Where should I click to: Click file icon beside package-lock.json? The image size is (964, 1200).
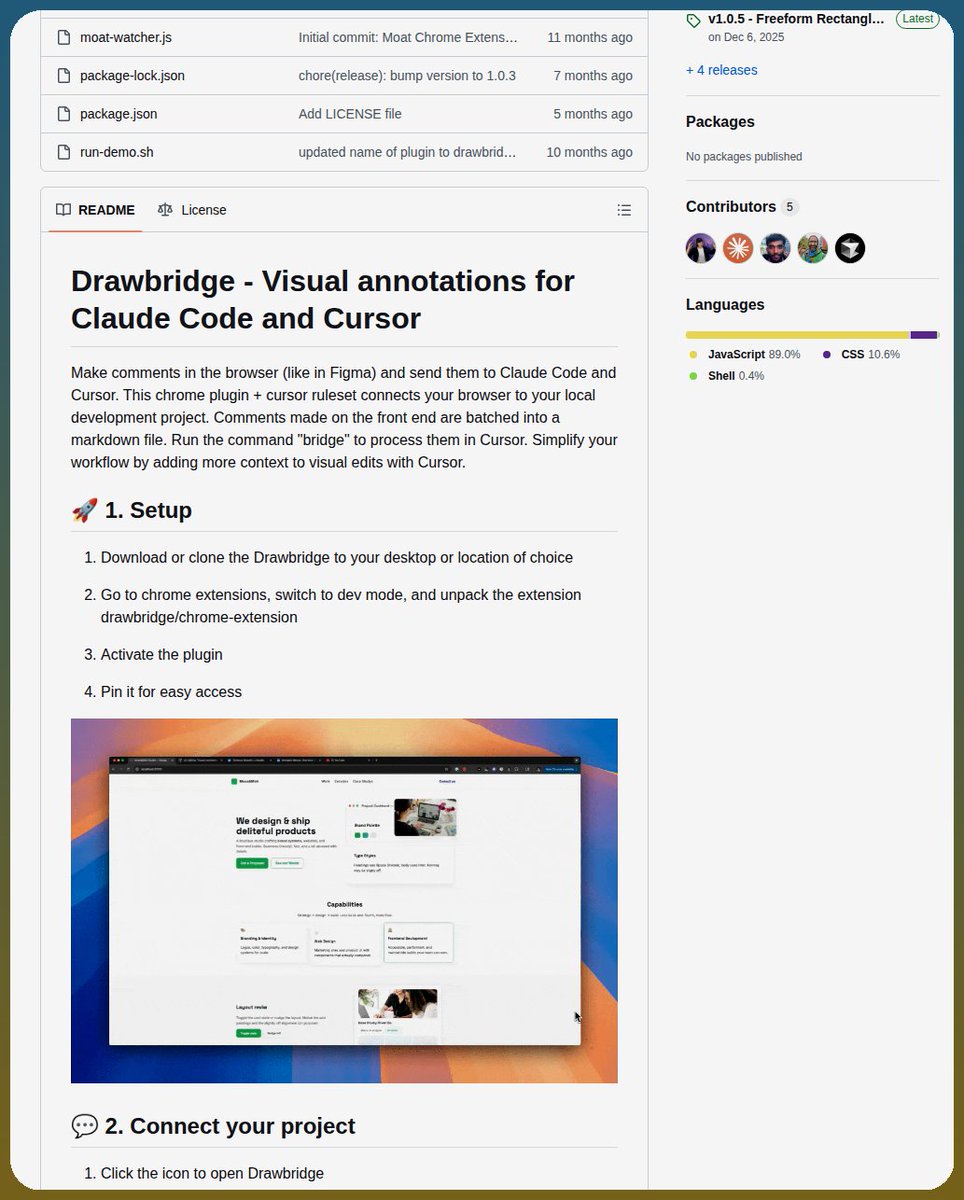point(63,75)
